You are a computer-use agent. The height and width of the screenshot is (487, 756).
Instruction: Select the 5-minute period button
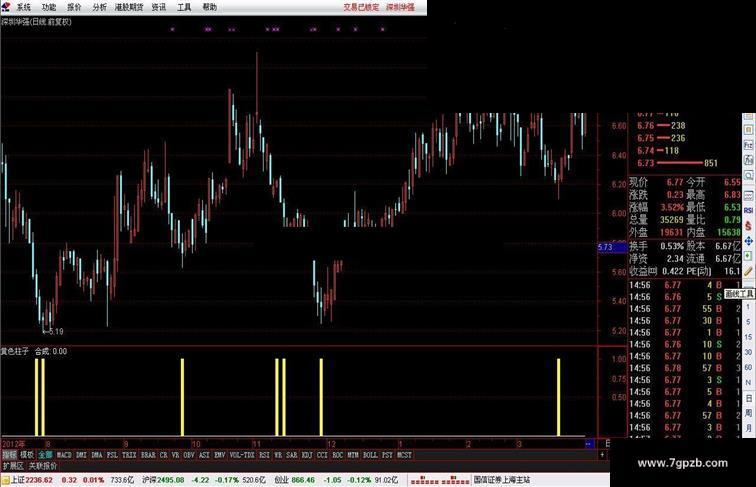pos(748,322)
